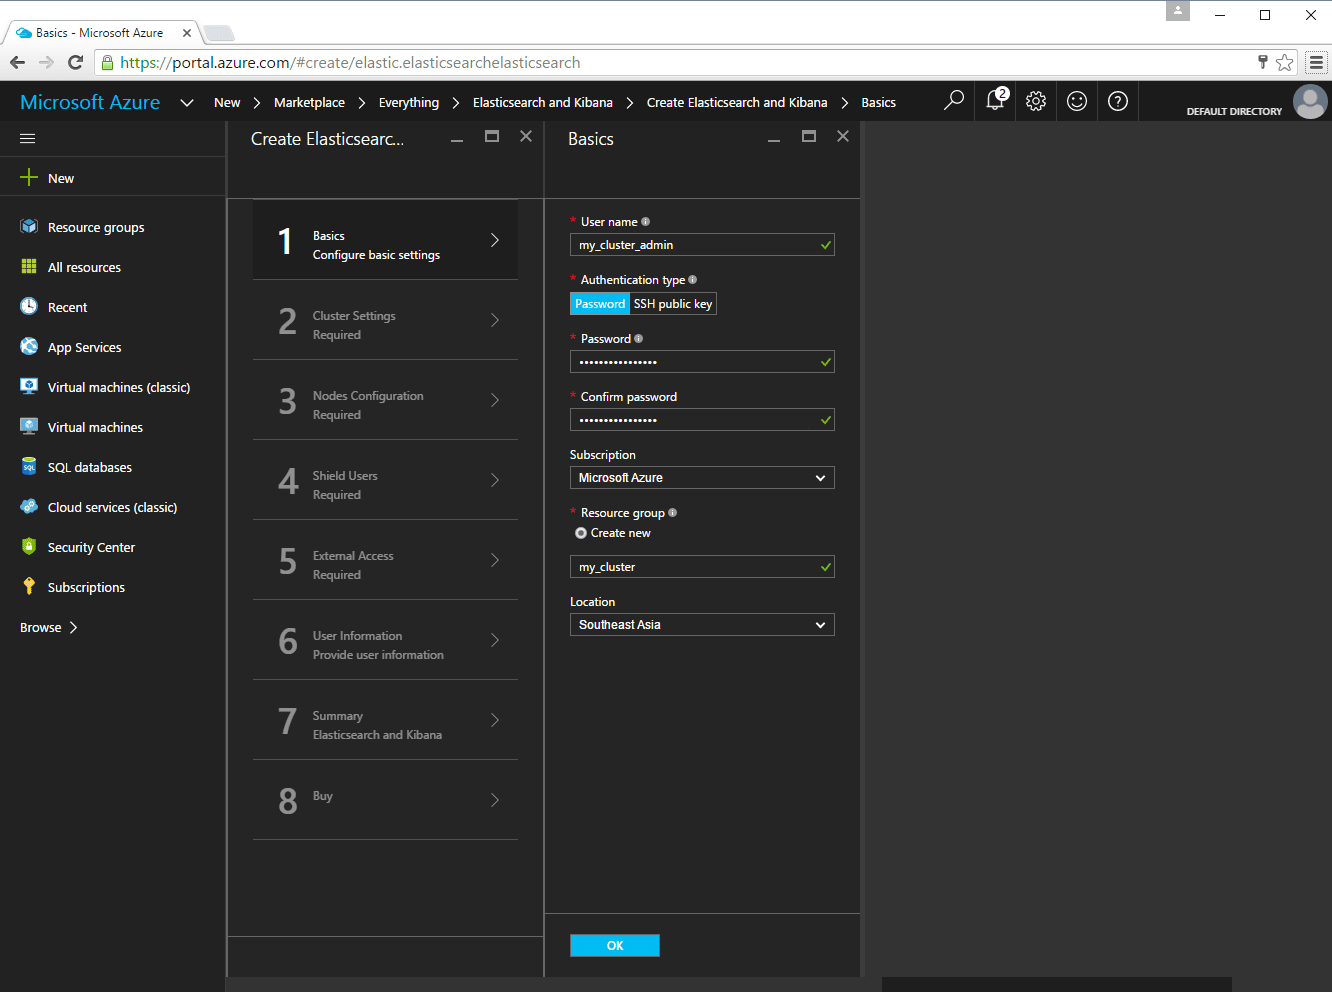Viewport: 1332px width, 992px height.
Task: Open notifications bell with 2 badge
Action: click(x=996, y=100)
